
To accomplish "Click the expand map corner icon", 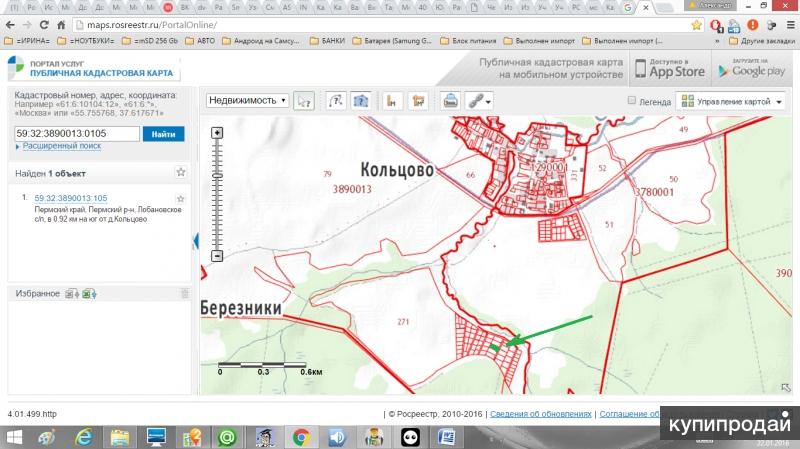I will [786, 388].
